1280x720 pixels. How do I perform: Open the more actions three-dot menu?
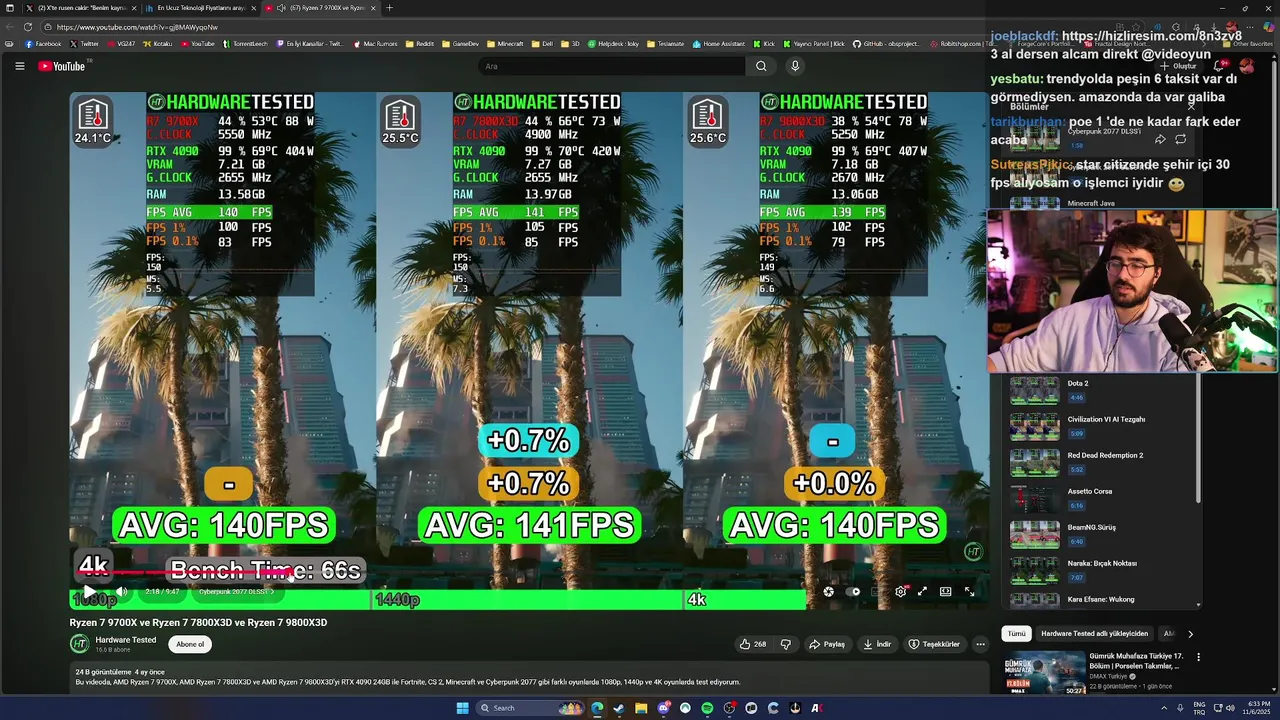(980, 644)
